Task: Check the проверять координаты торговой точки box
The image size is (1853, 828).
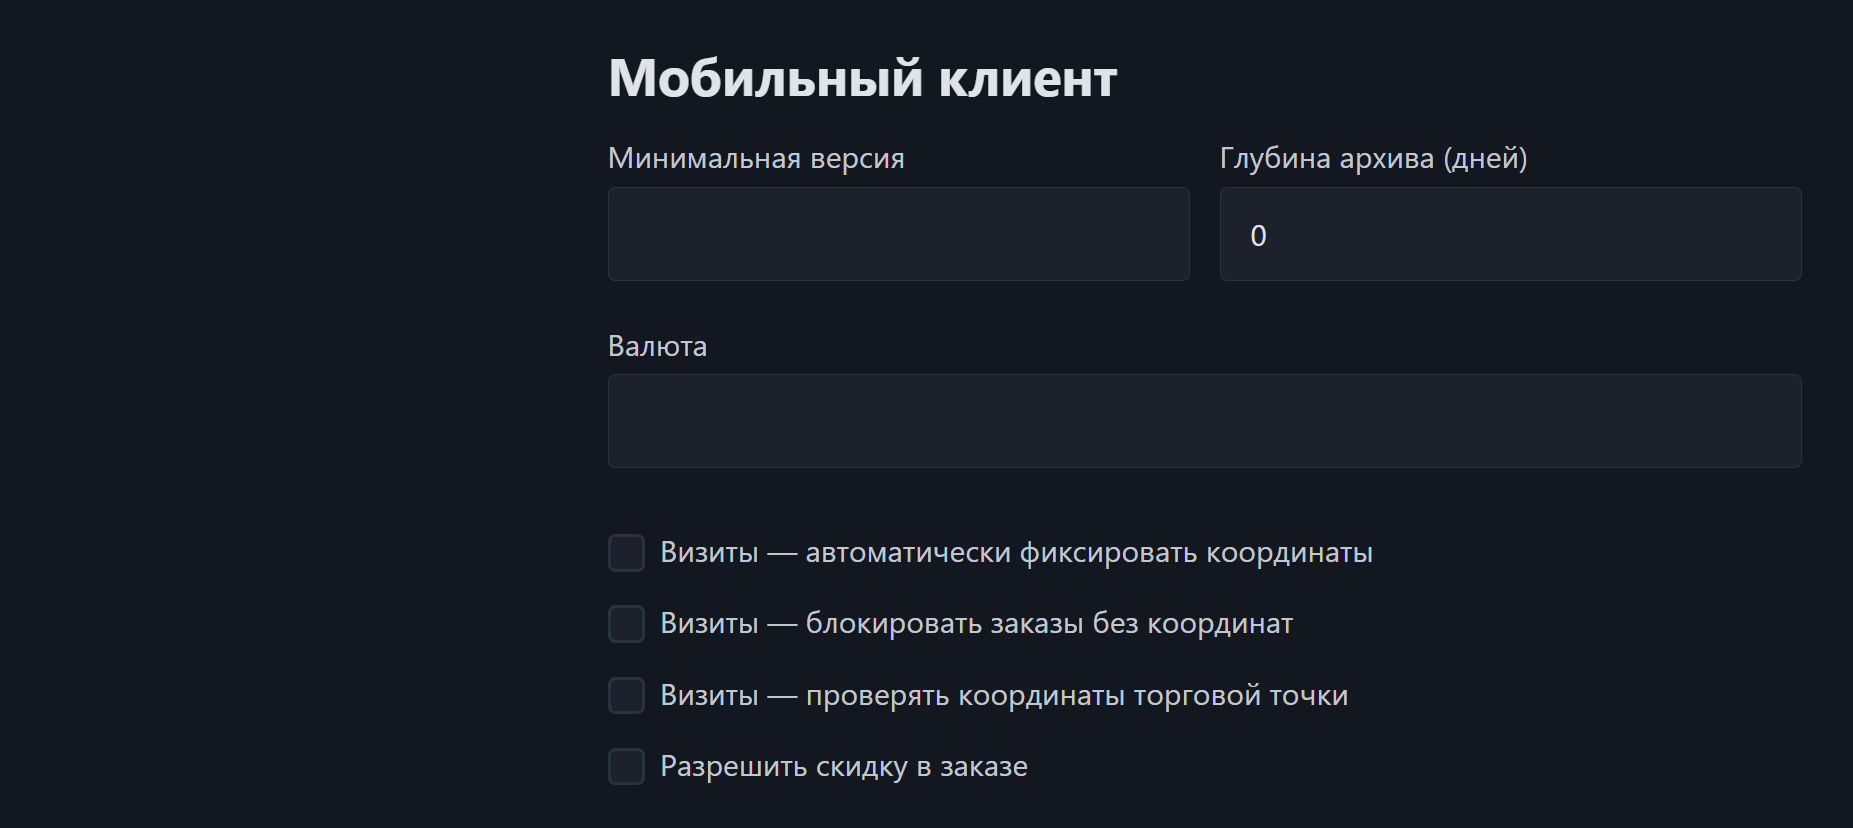Action: pyautogui.click(x=626, y=695)
